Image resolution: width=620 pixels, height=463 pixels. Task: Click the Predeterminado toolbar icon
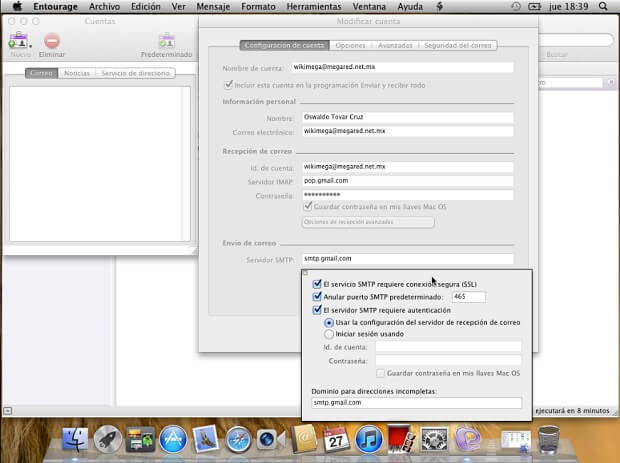(166, 40)
